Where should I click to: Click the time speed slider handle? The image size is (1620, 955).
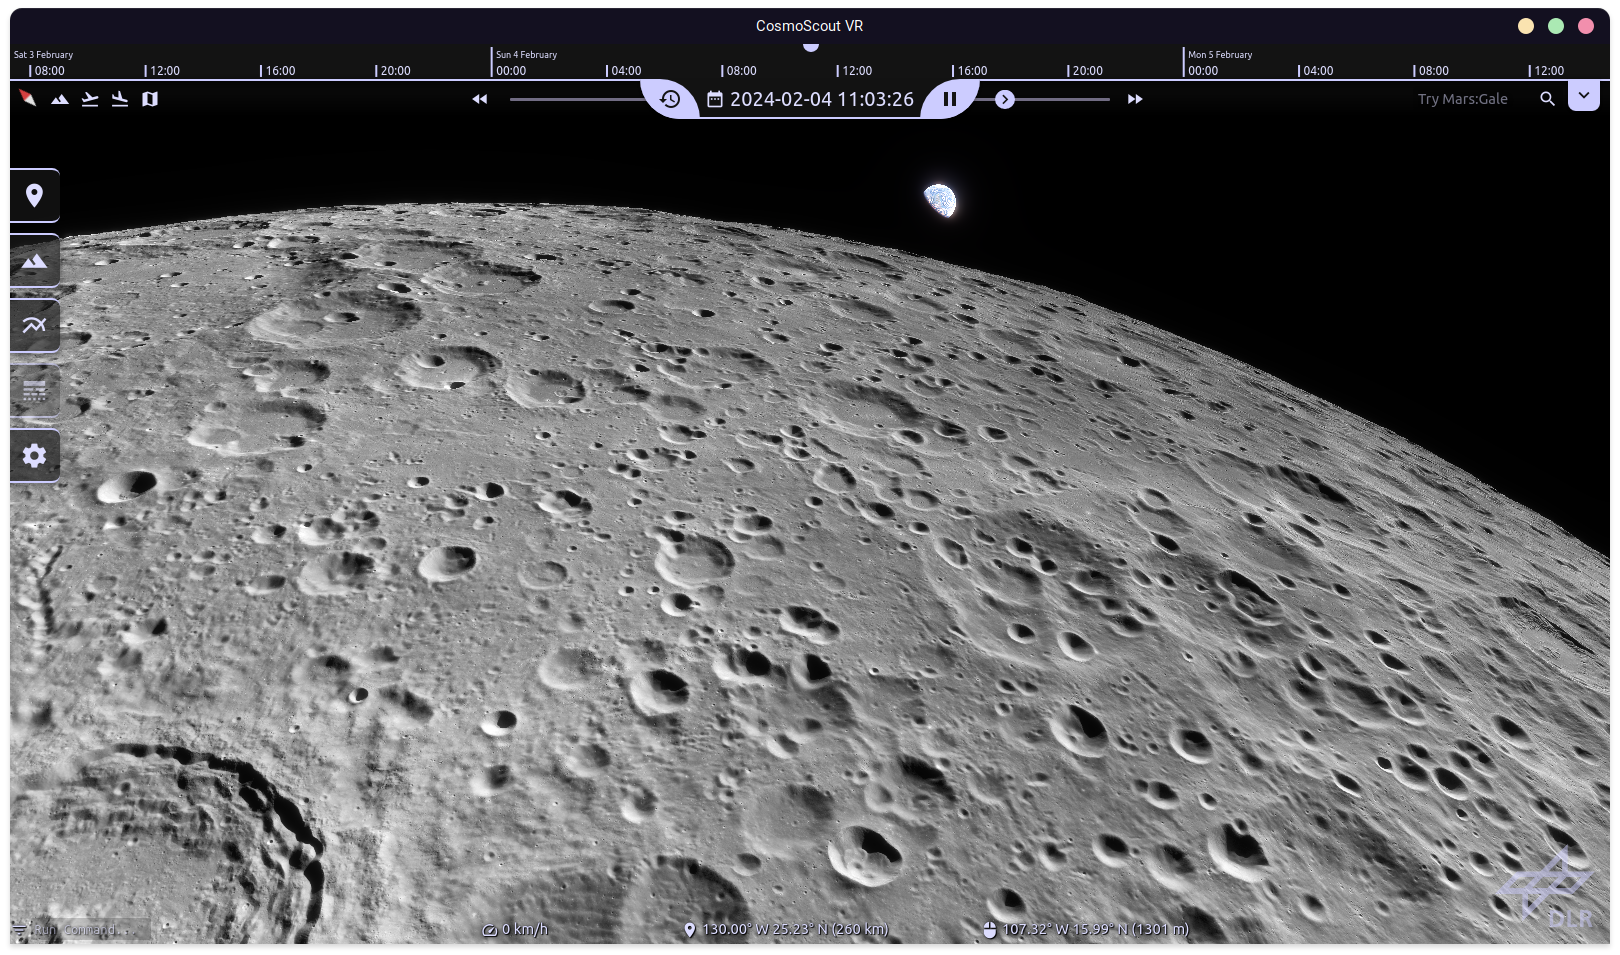[1005, 99]
